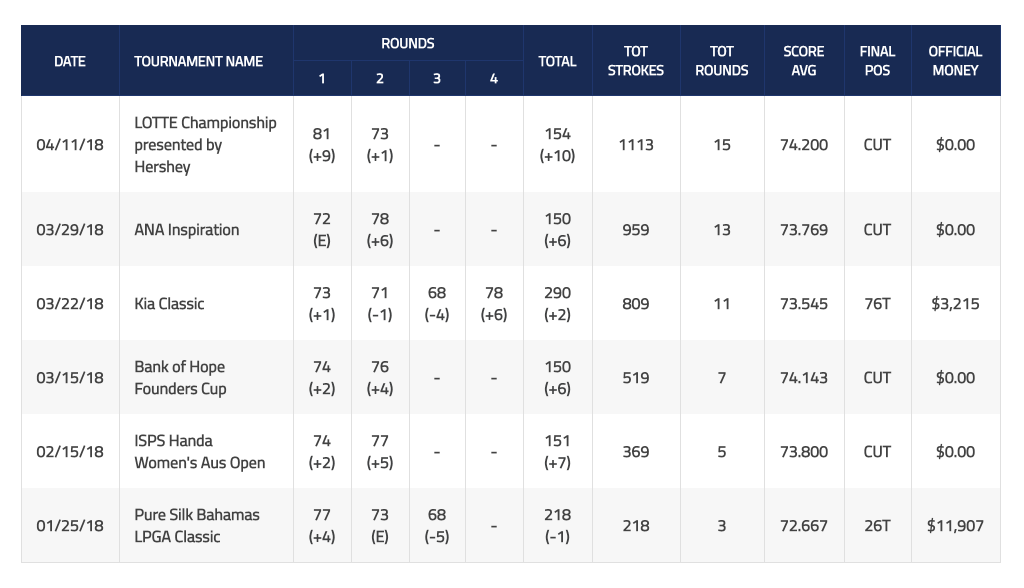
Task: Select the $11,907 money cell
Action: pyautogui.click(x=955, y=526)
